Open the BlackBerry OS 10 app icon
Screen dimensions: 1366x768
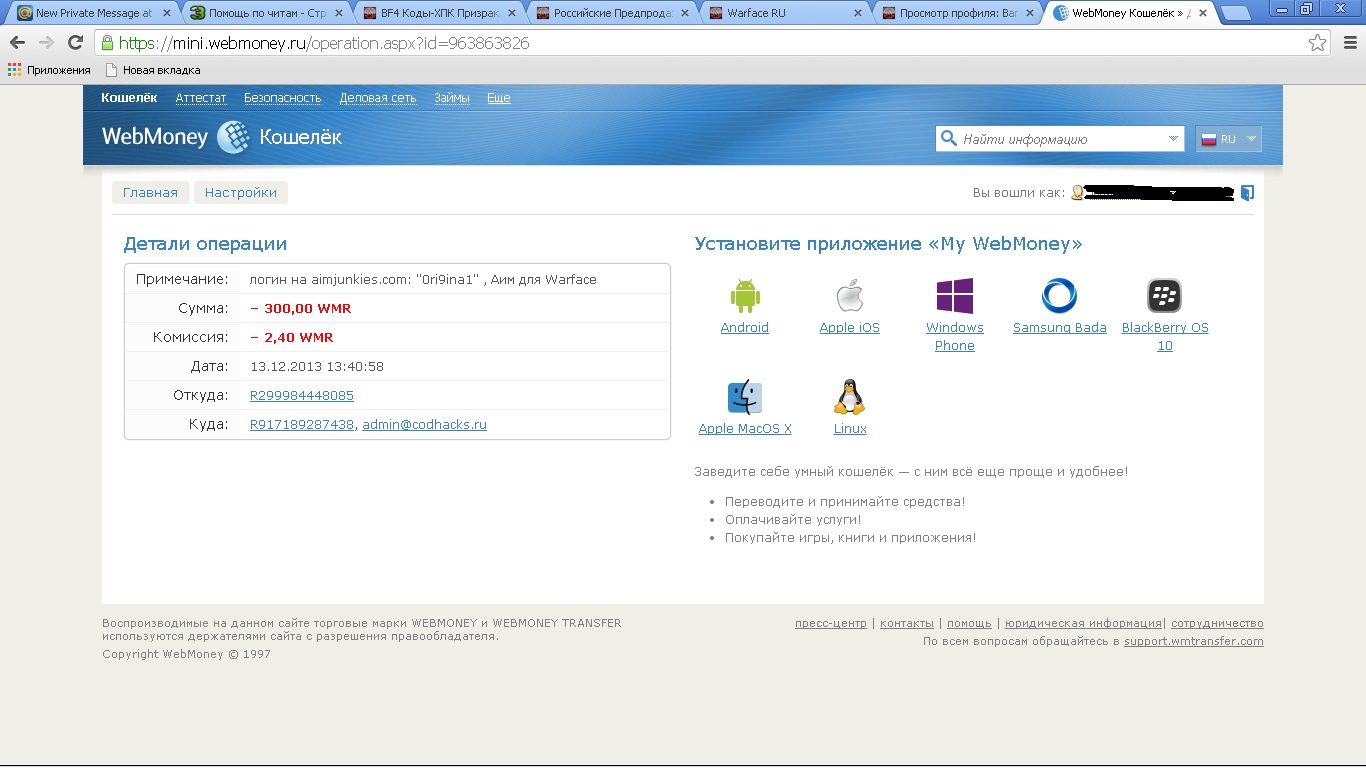[1164, 296]
